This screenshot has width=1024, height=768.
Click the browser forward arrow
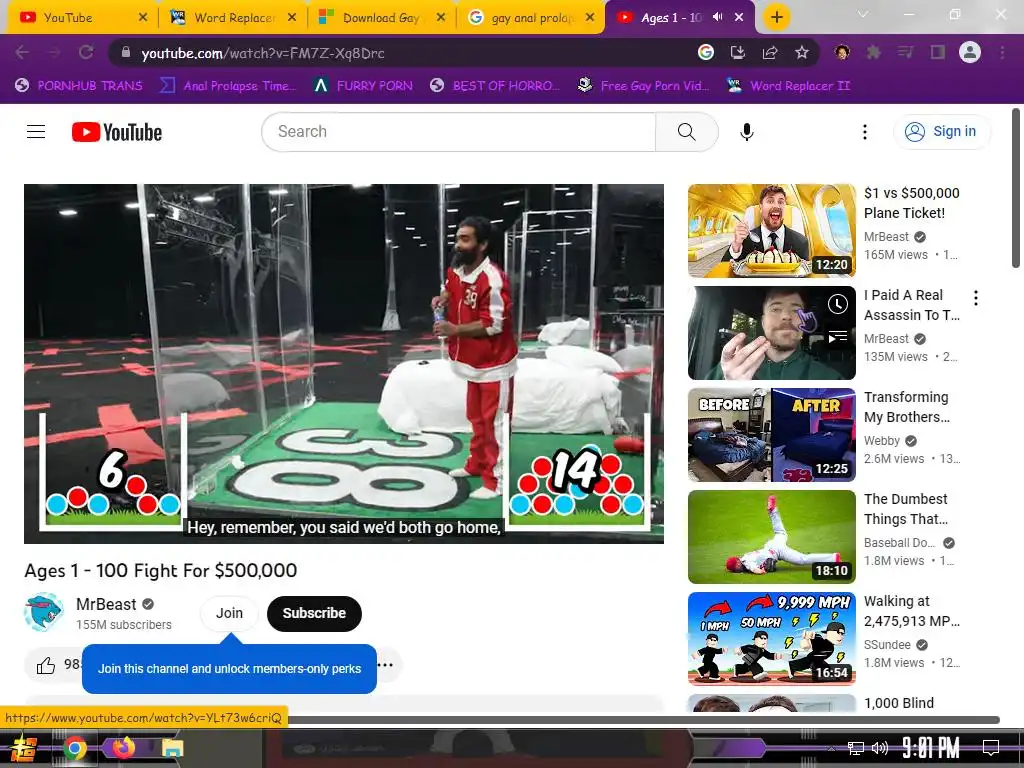click(54, 53)
